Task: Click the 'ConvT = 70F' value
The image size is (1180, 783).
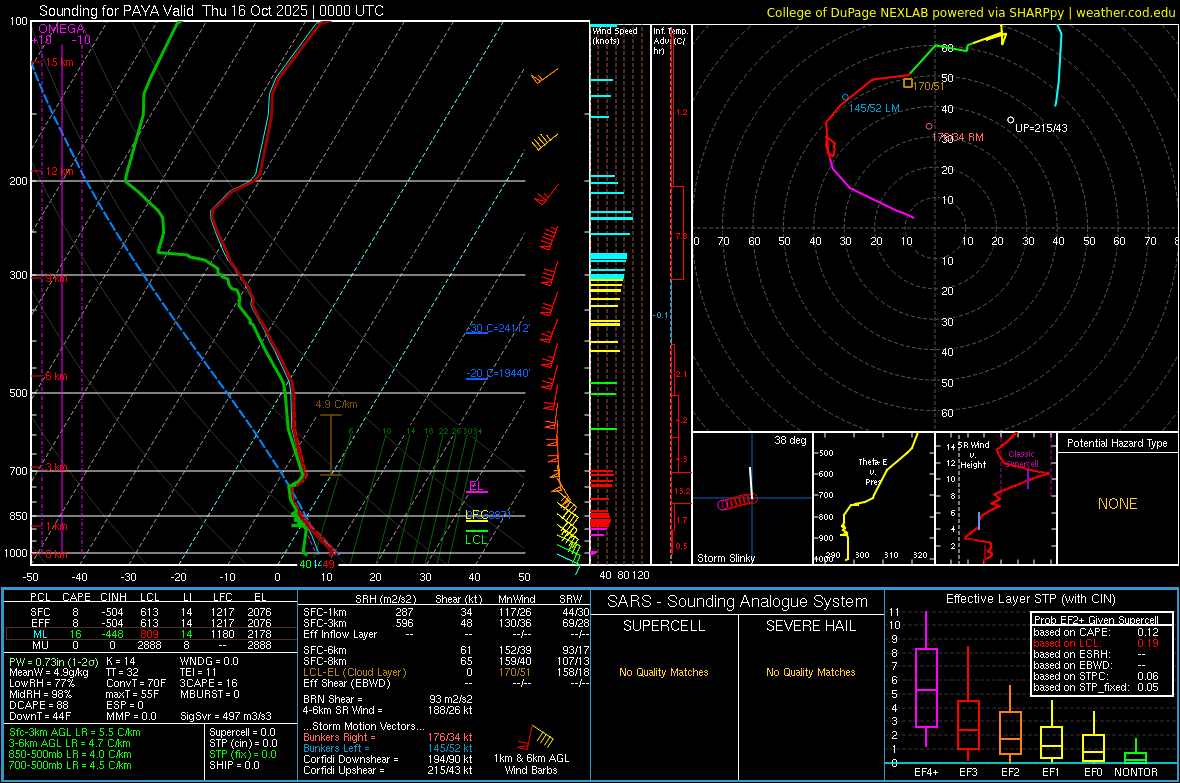Action: coord(136,684)
